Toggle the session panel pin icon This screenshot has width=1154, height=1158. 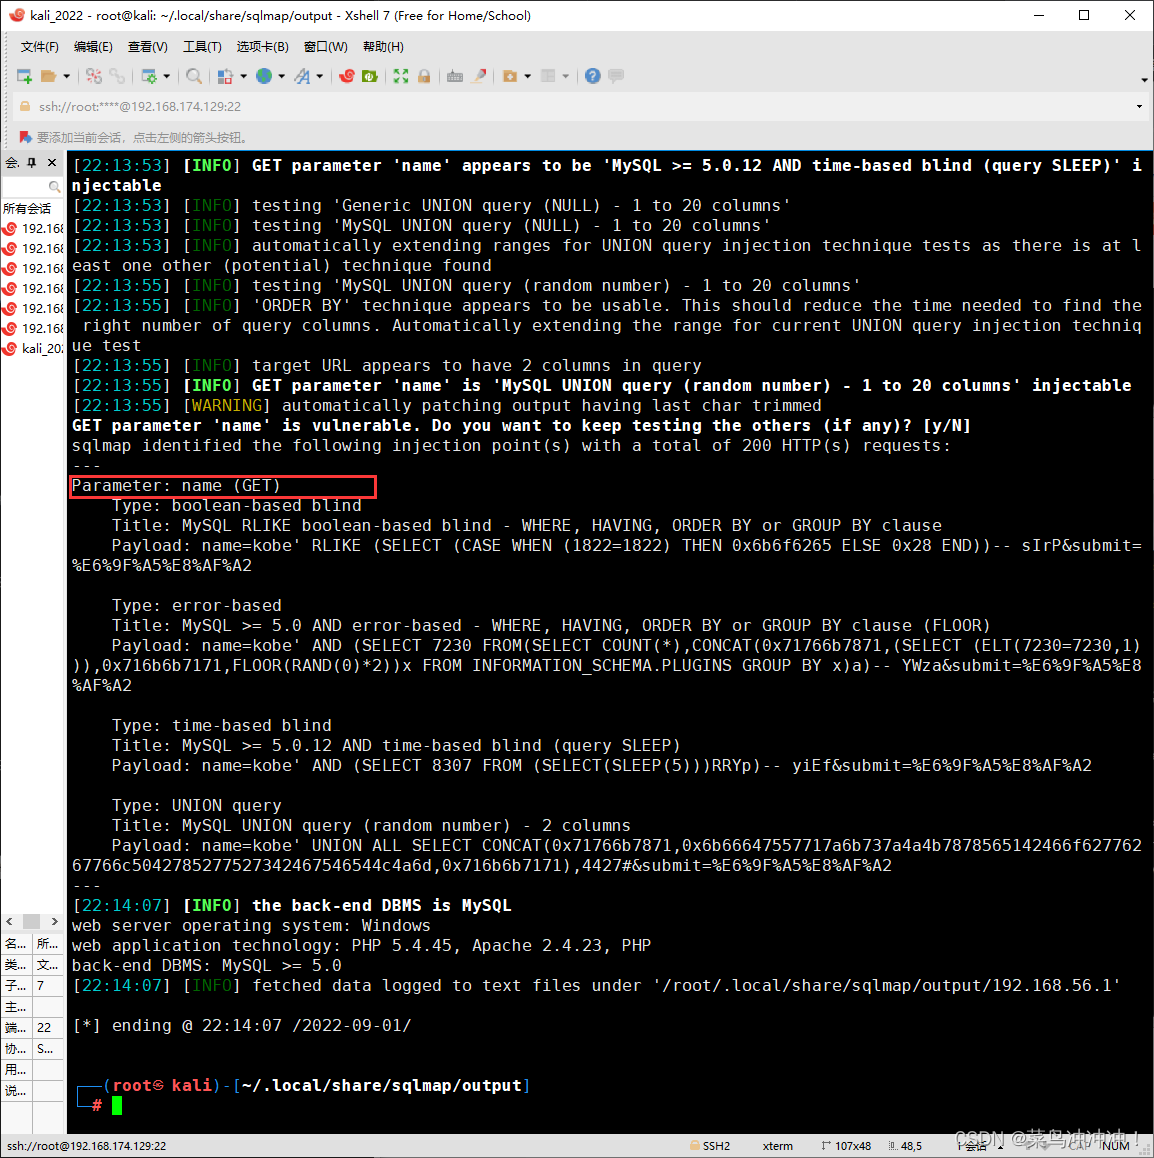click(x=32, y=162)
